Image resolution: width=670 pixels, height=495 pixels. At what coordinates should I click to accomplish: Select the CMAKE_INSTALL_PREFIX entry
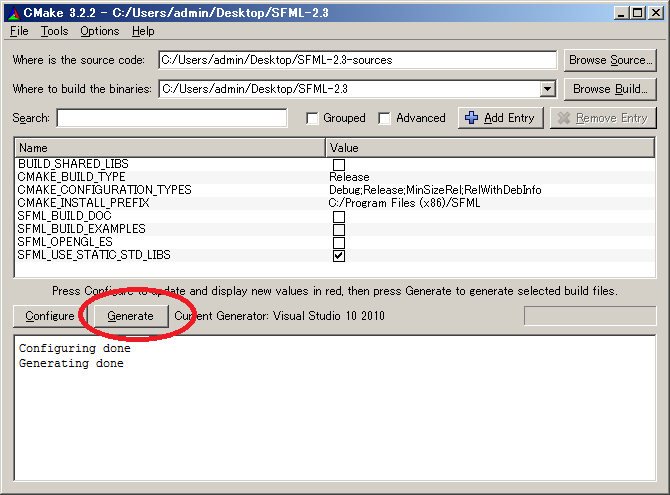tap(83, 203)
